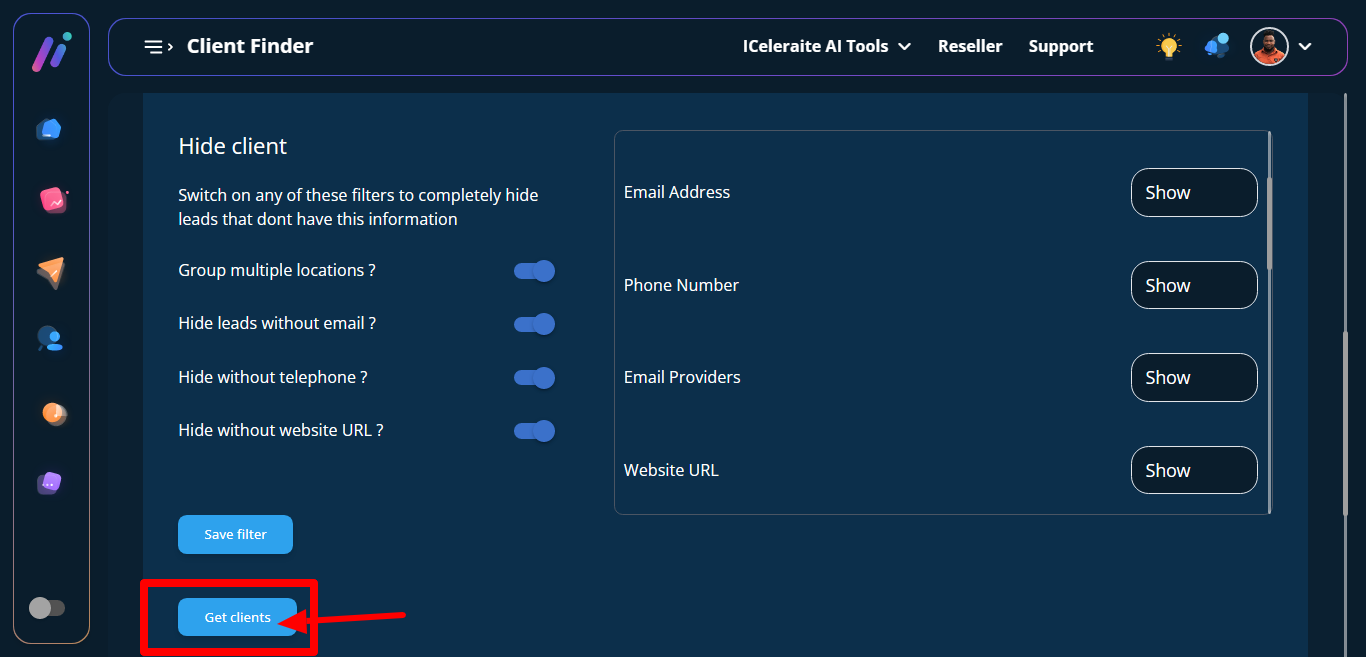The width and height of the screenshot is (1366, 657).
Task: Open the Reseller menu item
Action: (x=969, y=46)
